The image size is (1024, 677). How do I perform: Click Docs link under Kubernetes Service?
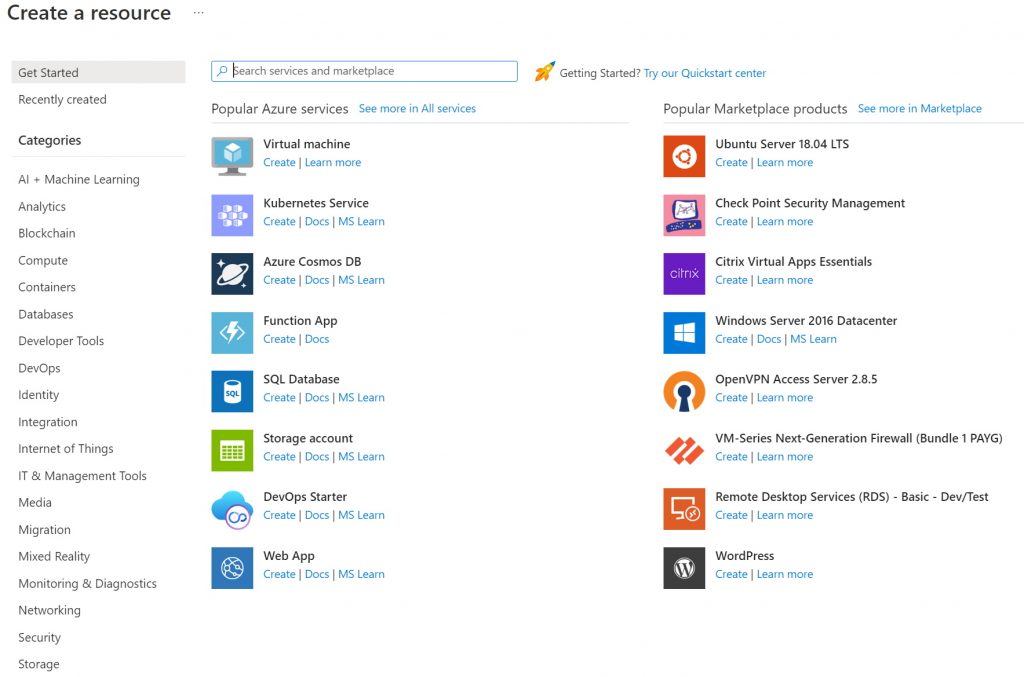317,221
